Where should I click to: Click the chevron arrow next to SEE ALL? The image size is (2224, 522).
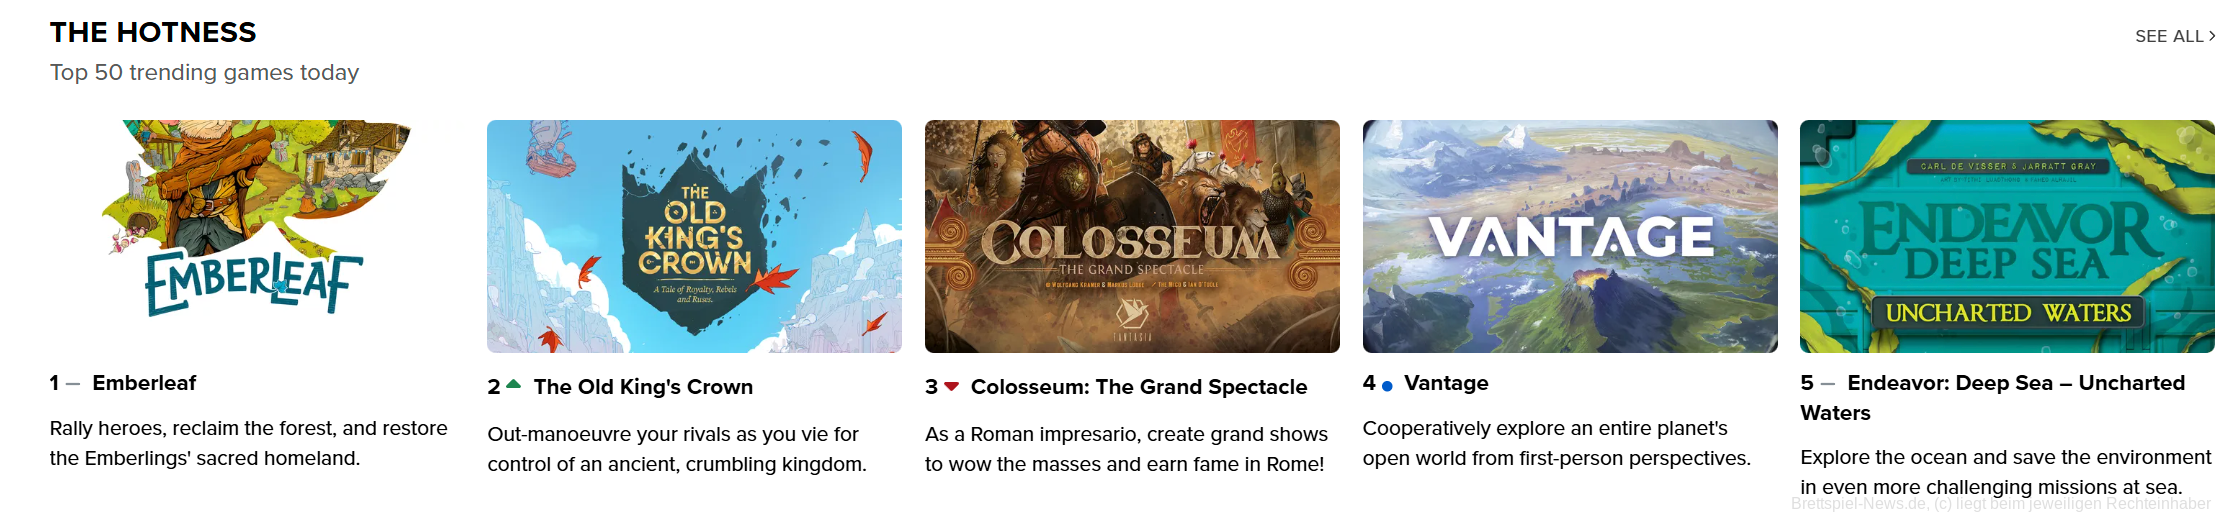pyautogui.click(x=2212, y=36)
